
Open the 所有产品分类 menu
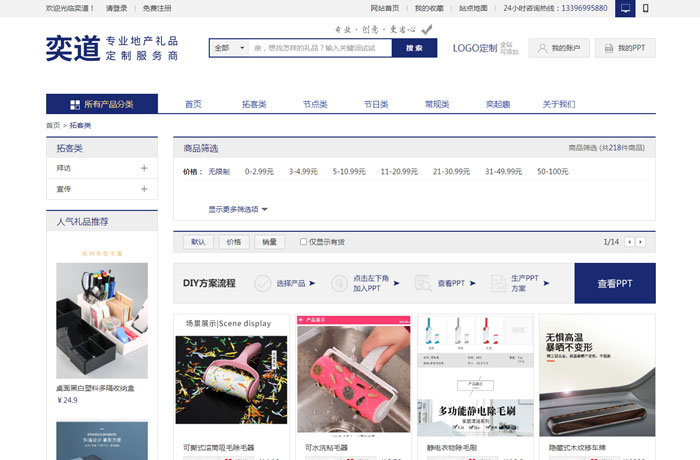point(102,104)
